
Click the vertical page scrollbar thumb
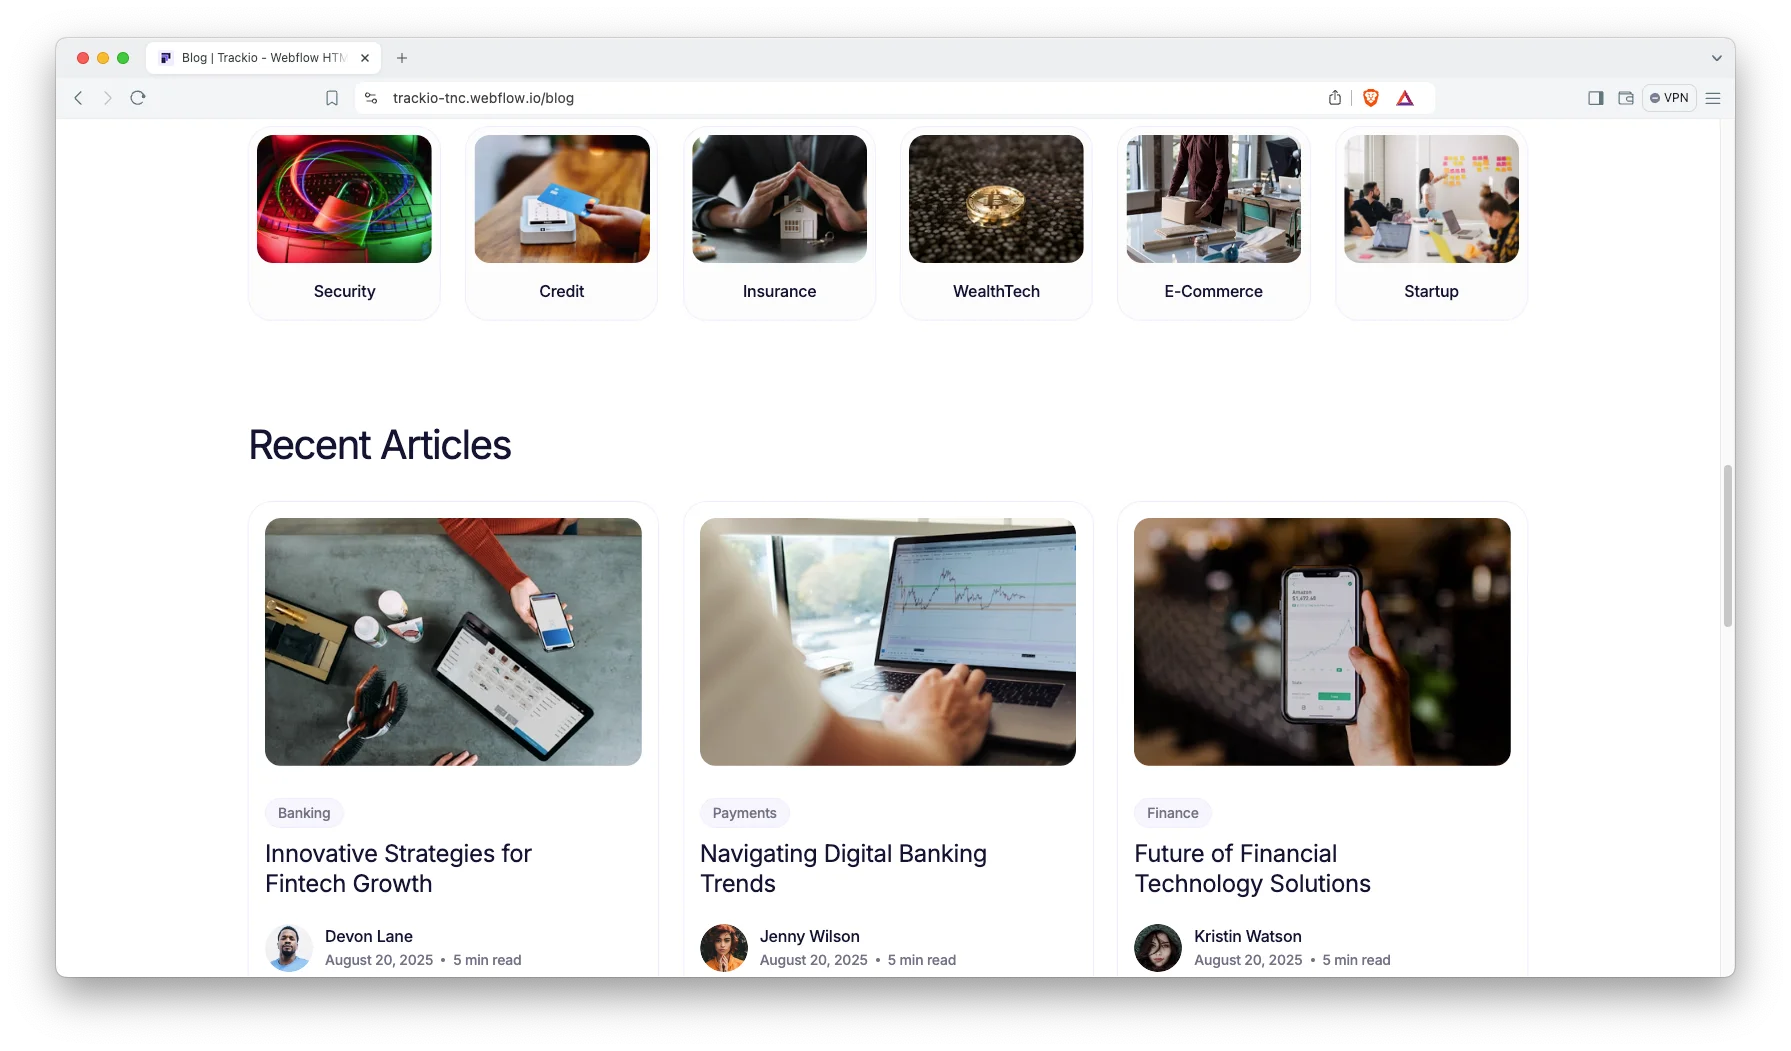pyautogui.click(x=1727, y=546)
